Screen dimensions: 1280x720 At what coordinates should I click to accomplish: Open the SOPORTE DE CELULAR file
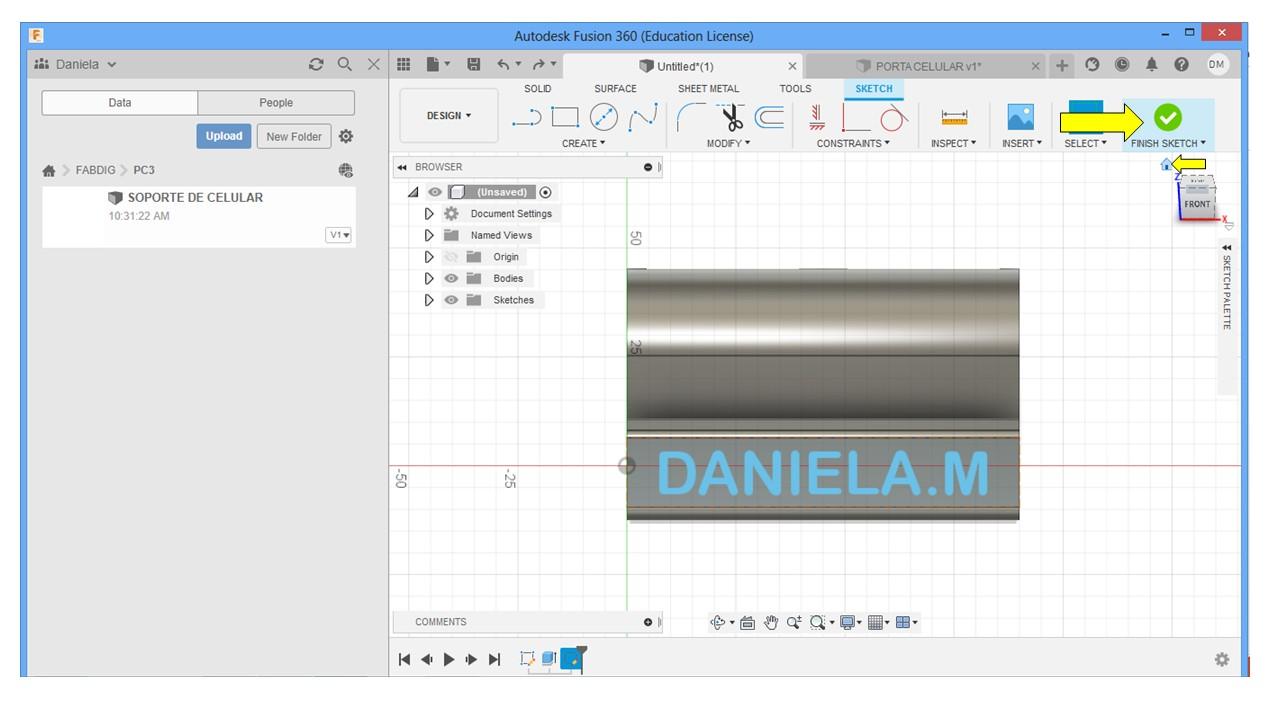pyautogui.click(x=195, y=198)
